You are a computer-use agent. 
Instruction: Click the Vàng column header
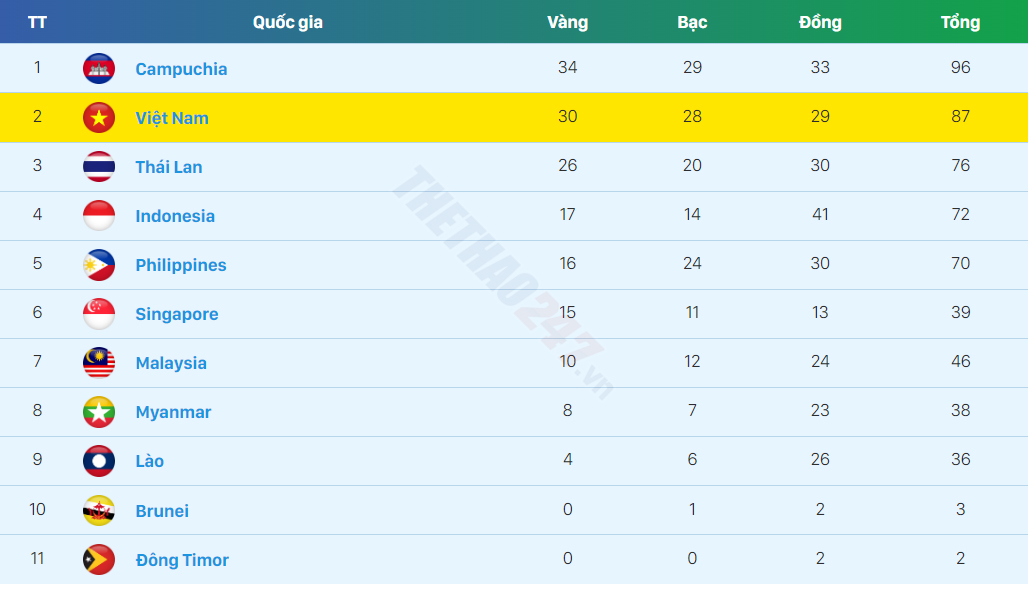coord(568,22)
